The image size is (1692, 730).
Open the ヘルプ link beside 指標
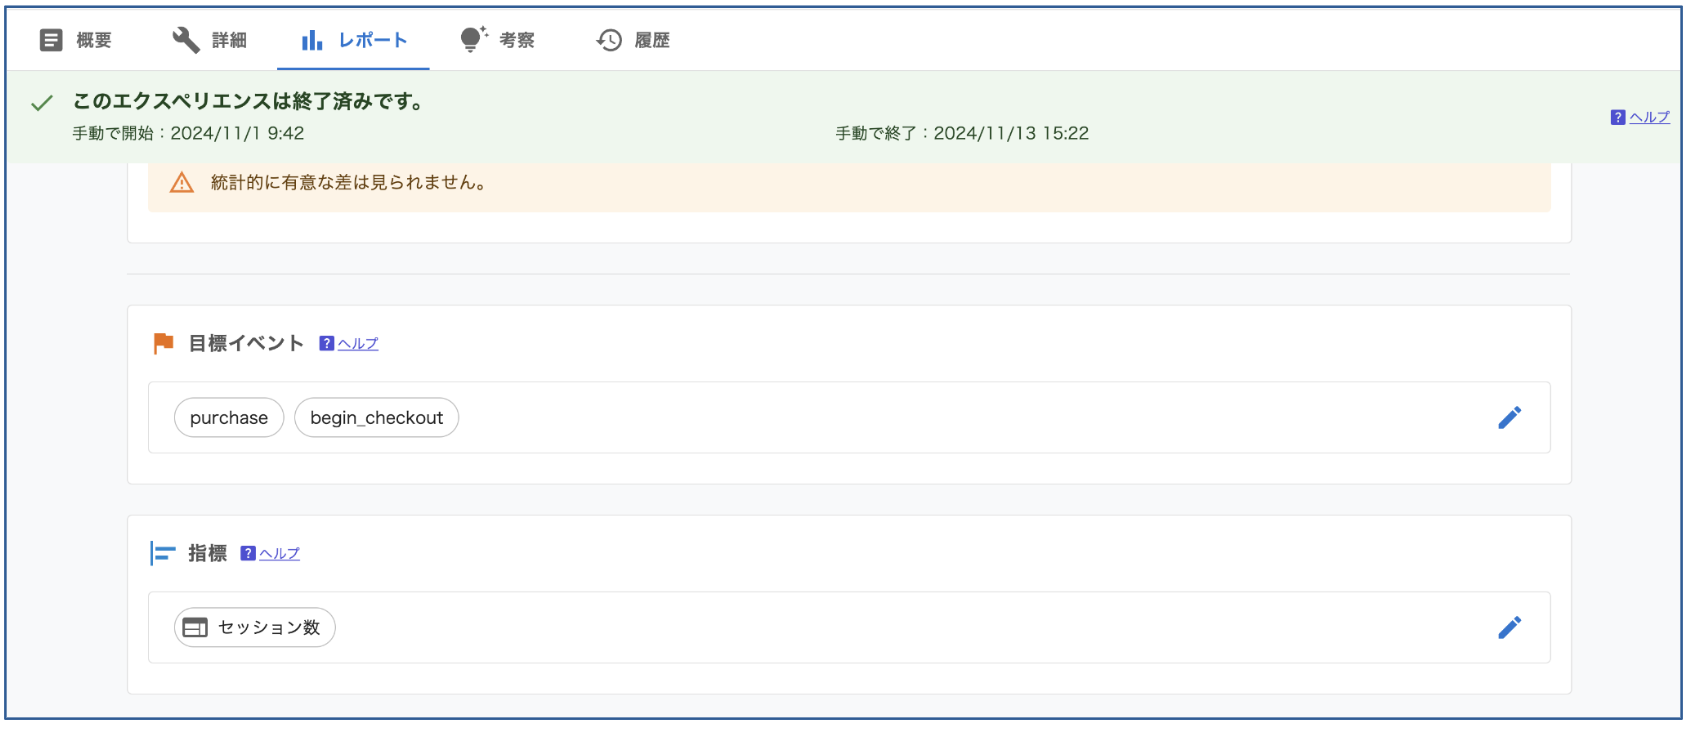(279, 554)
